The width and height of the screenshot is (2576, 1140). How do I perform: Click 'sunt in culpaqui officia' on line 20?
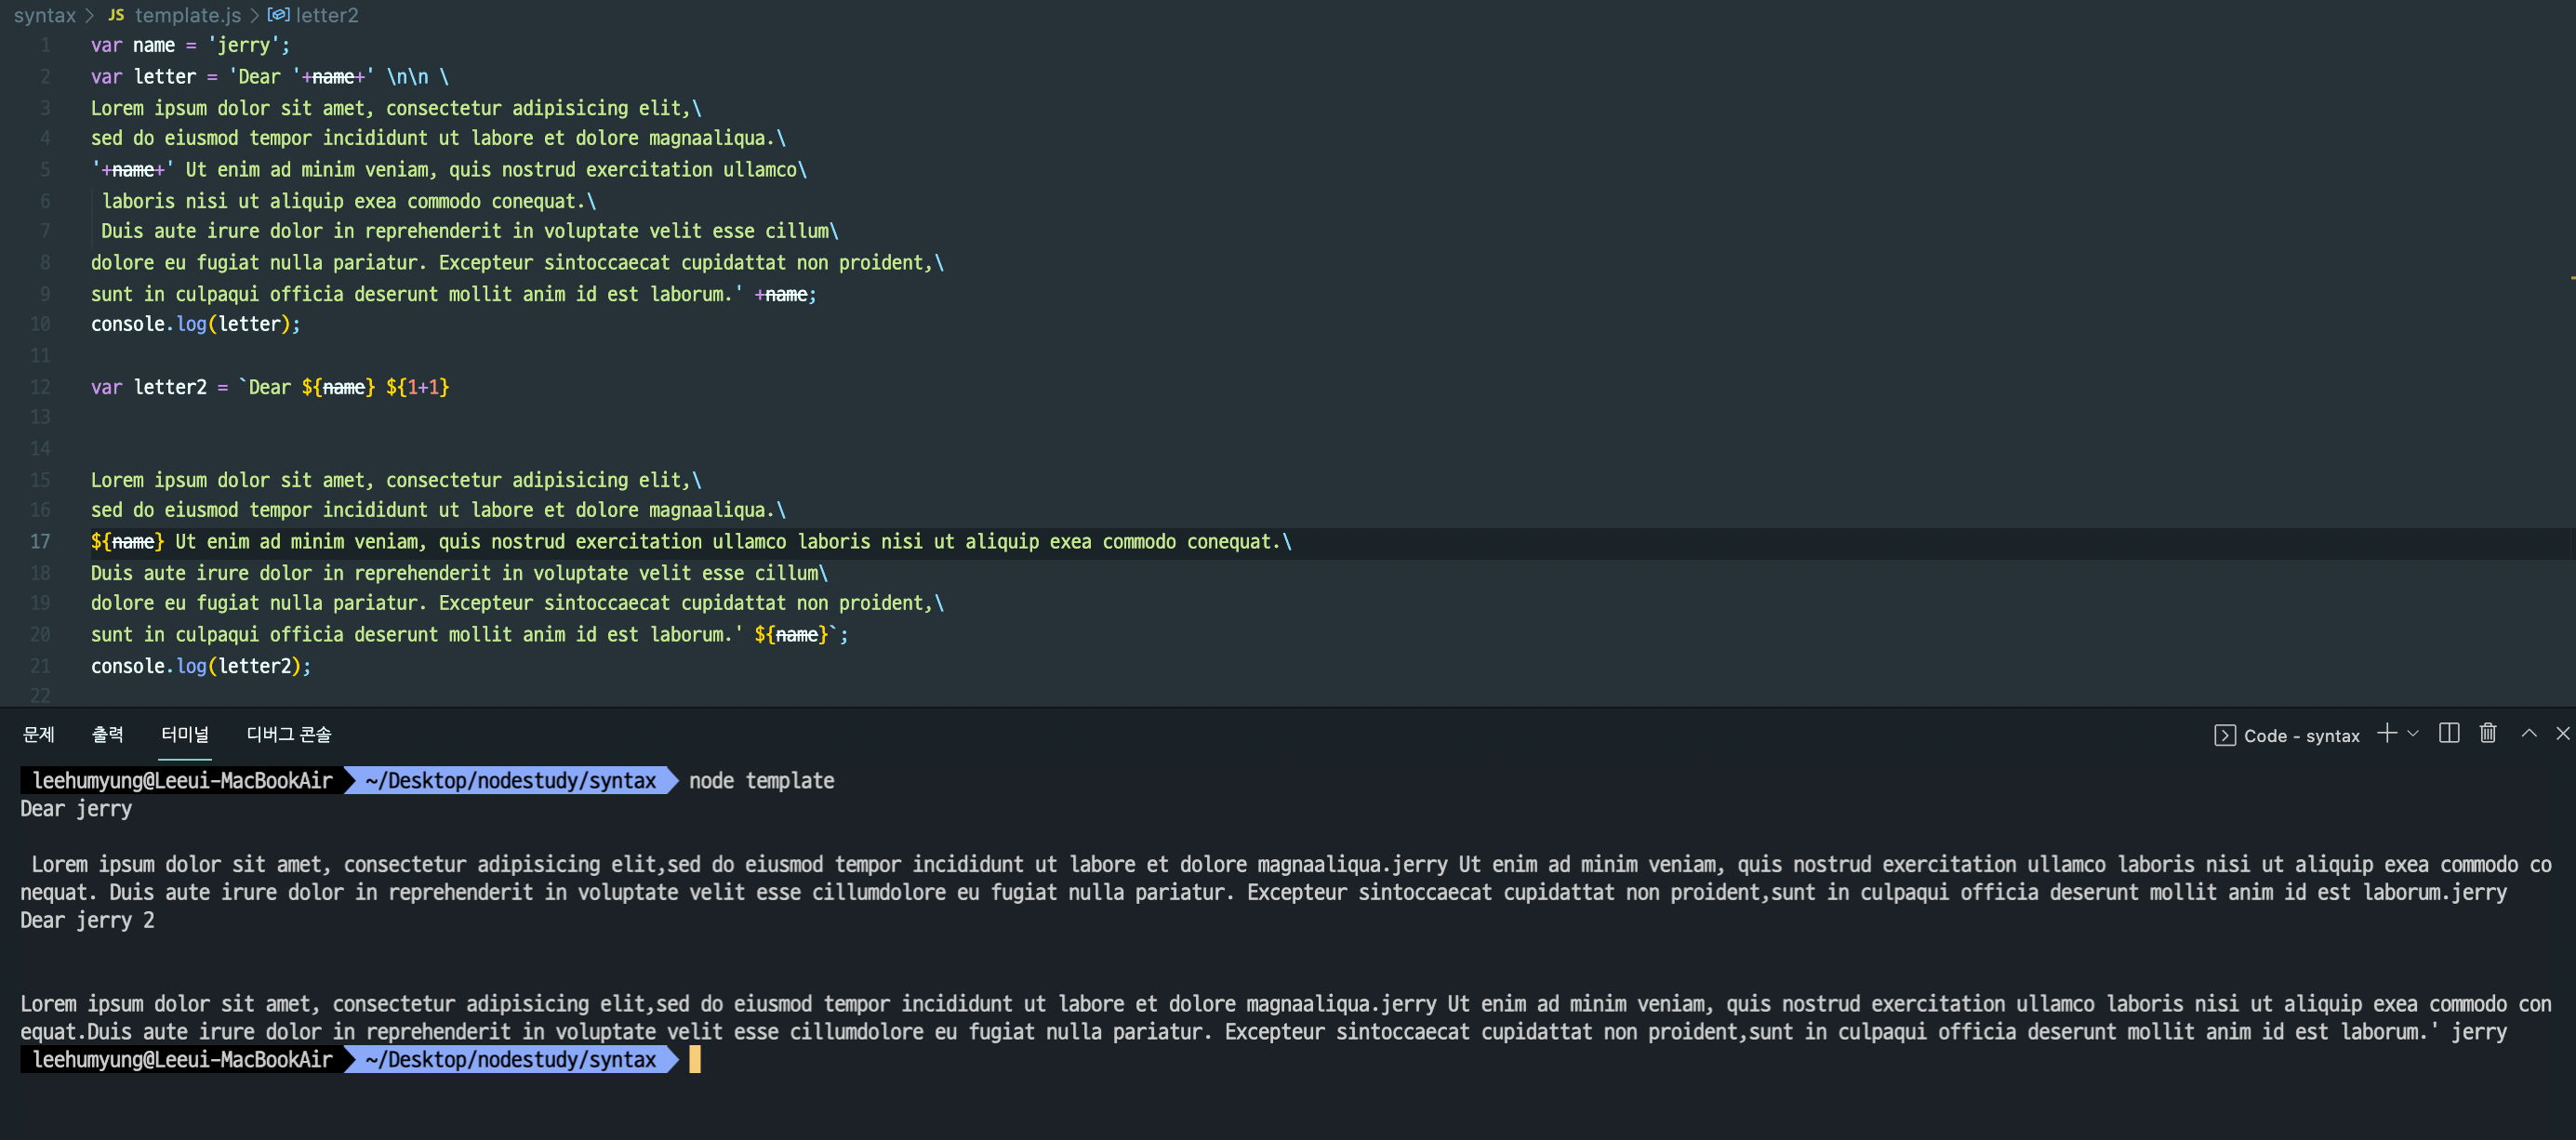click(x=217, y=635)
